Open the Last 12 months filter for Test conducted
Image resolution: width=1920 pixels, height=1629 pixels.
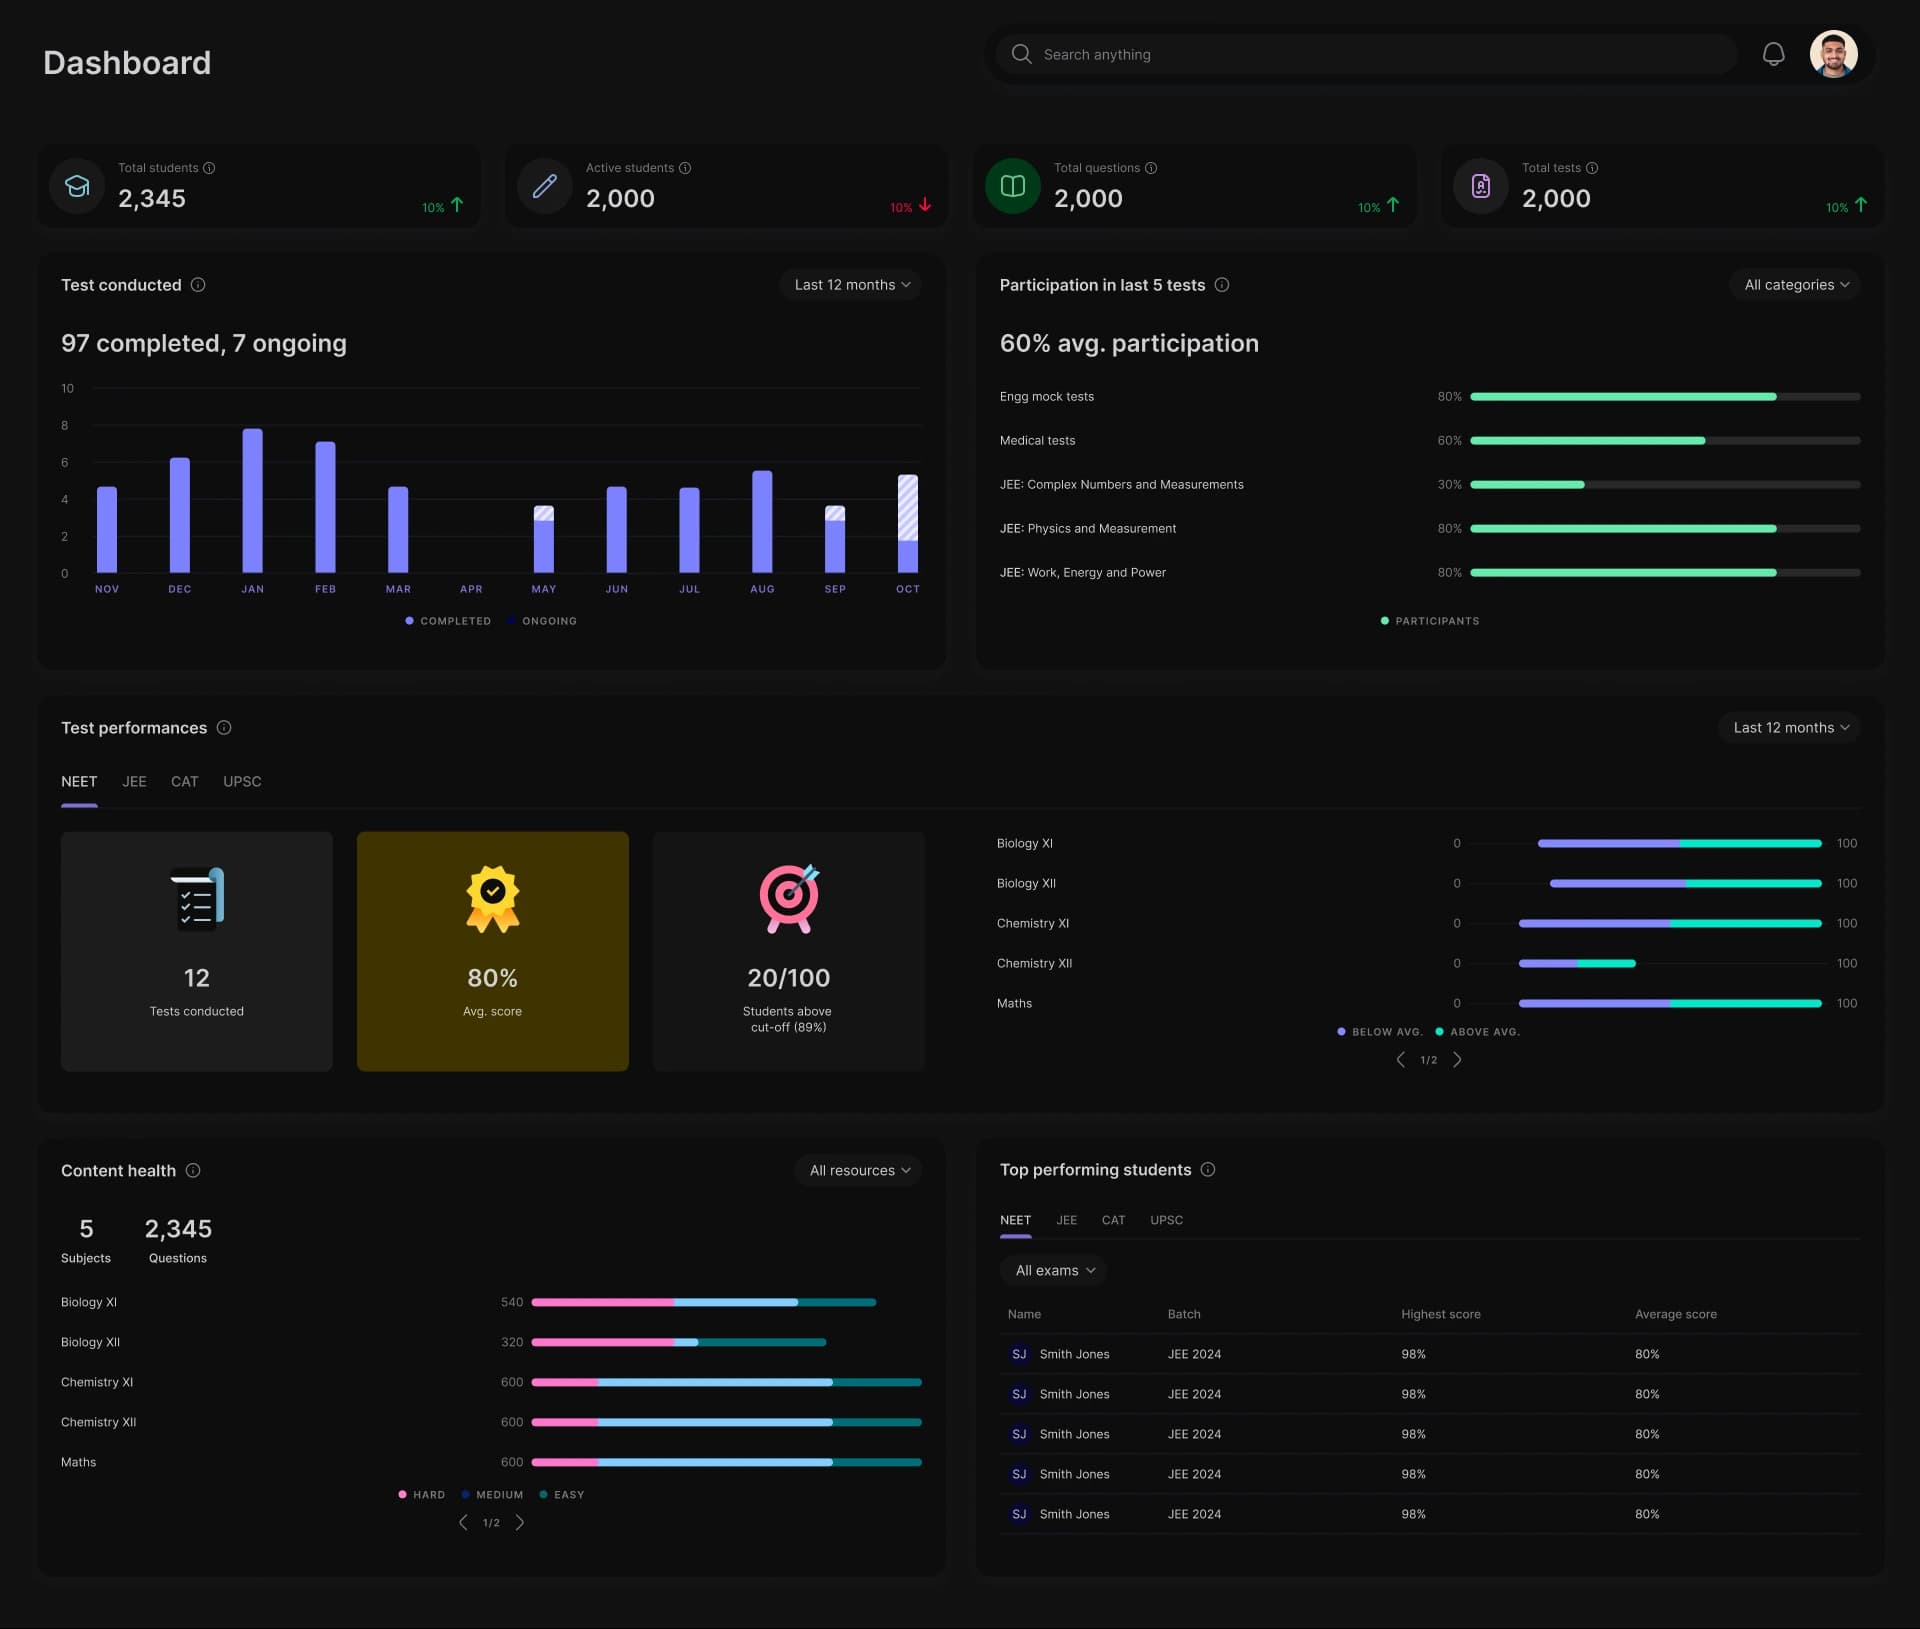[x=849, y=284]
